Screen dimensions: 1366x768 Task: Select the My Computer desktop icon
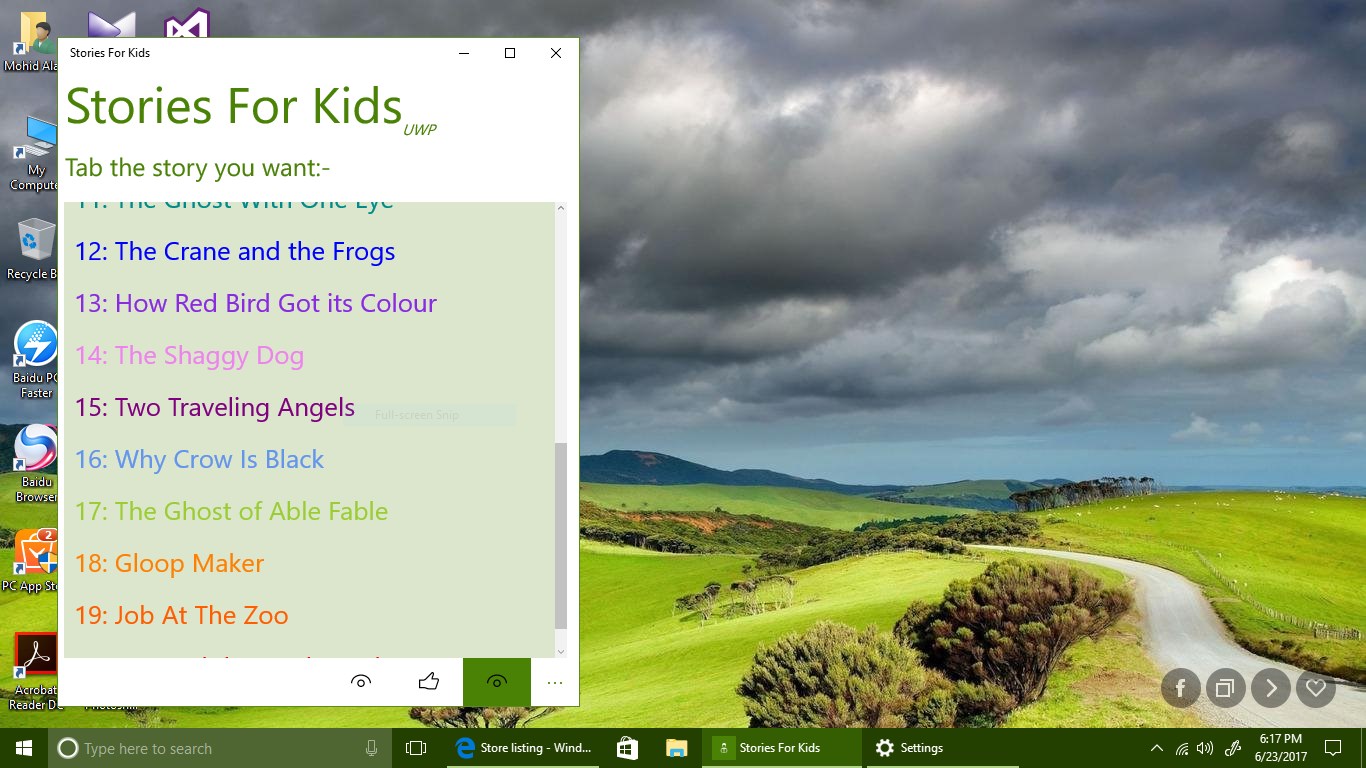[x=34, y=153]
